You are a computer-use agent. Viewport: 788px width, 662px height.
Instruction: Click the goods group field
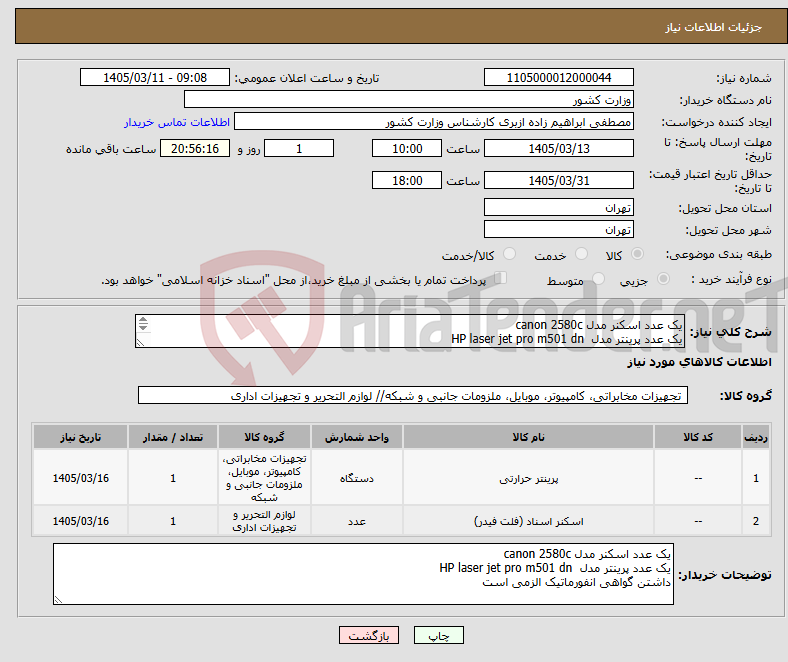[x=413, y=396]
